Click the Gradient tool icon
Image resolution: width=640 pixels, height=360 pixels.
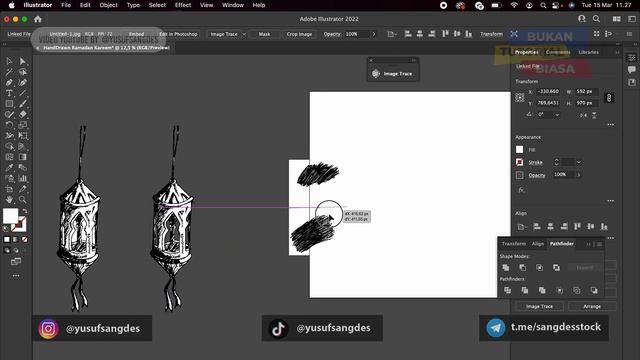[x=23, y=157]
